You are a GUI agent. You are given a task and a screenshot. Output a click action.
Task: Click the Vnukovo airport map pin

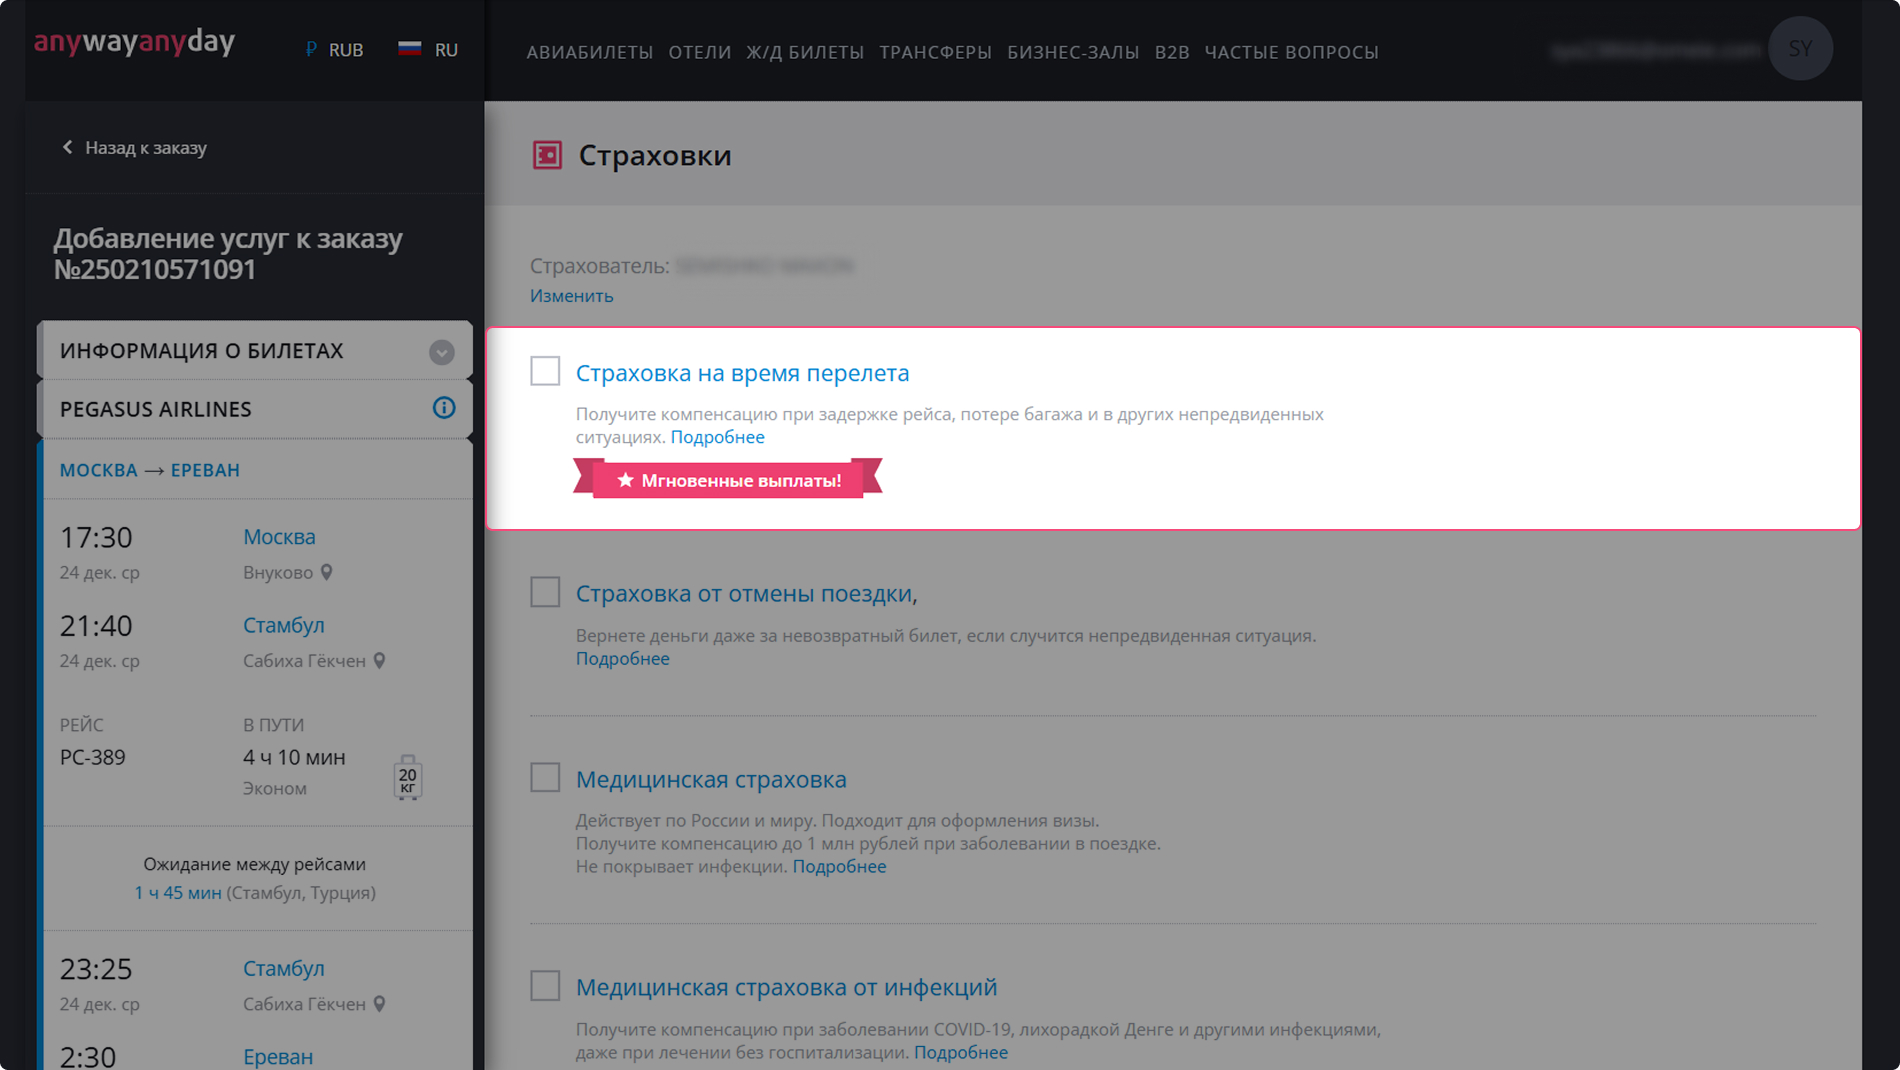click(x=327, y=572)
